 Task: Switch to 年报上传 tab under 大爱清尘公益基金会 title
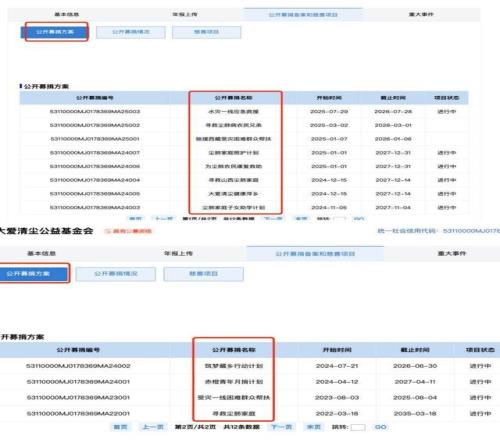178,254
